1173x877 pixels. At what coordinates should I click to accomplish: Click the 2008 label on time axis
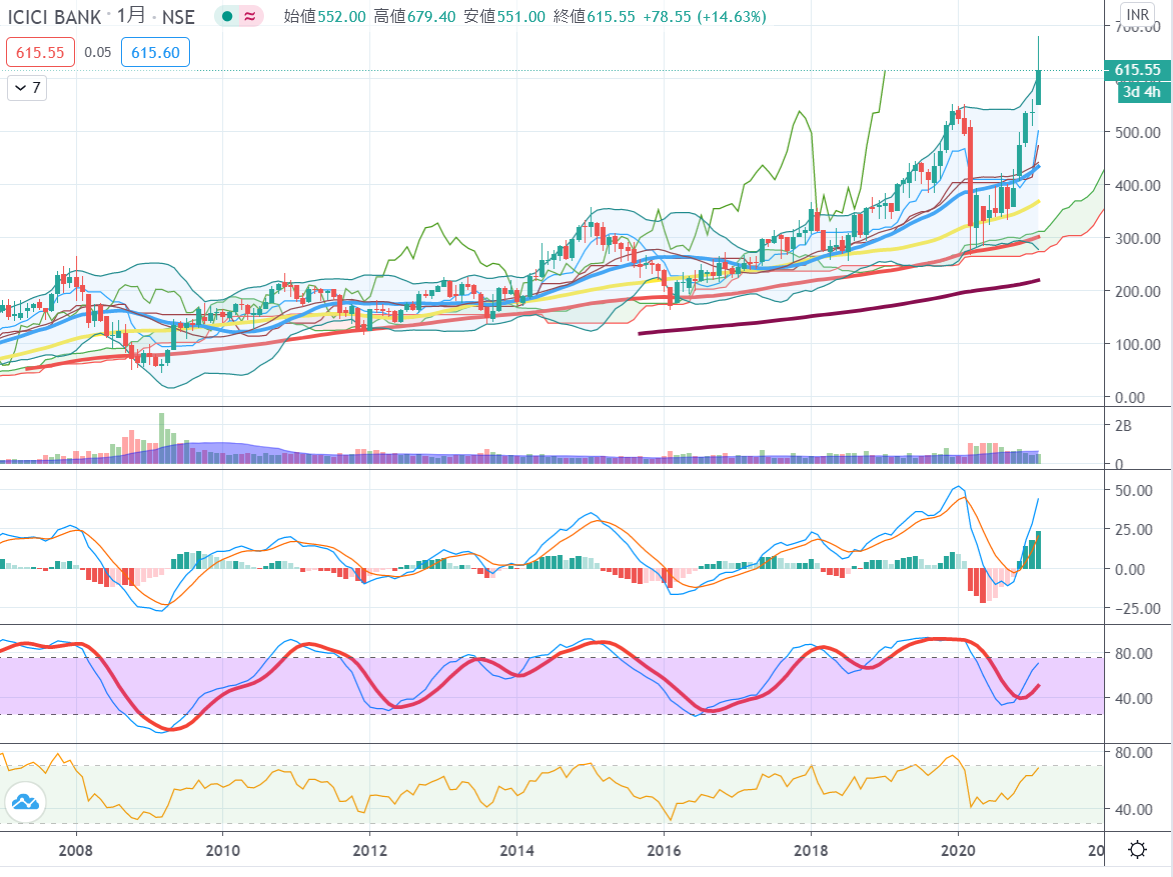coord(76,850)
